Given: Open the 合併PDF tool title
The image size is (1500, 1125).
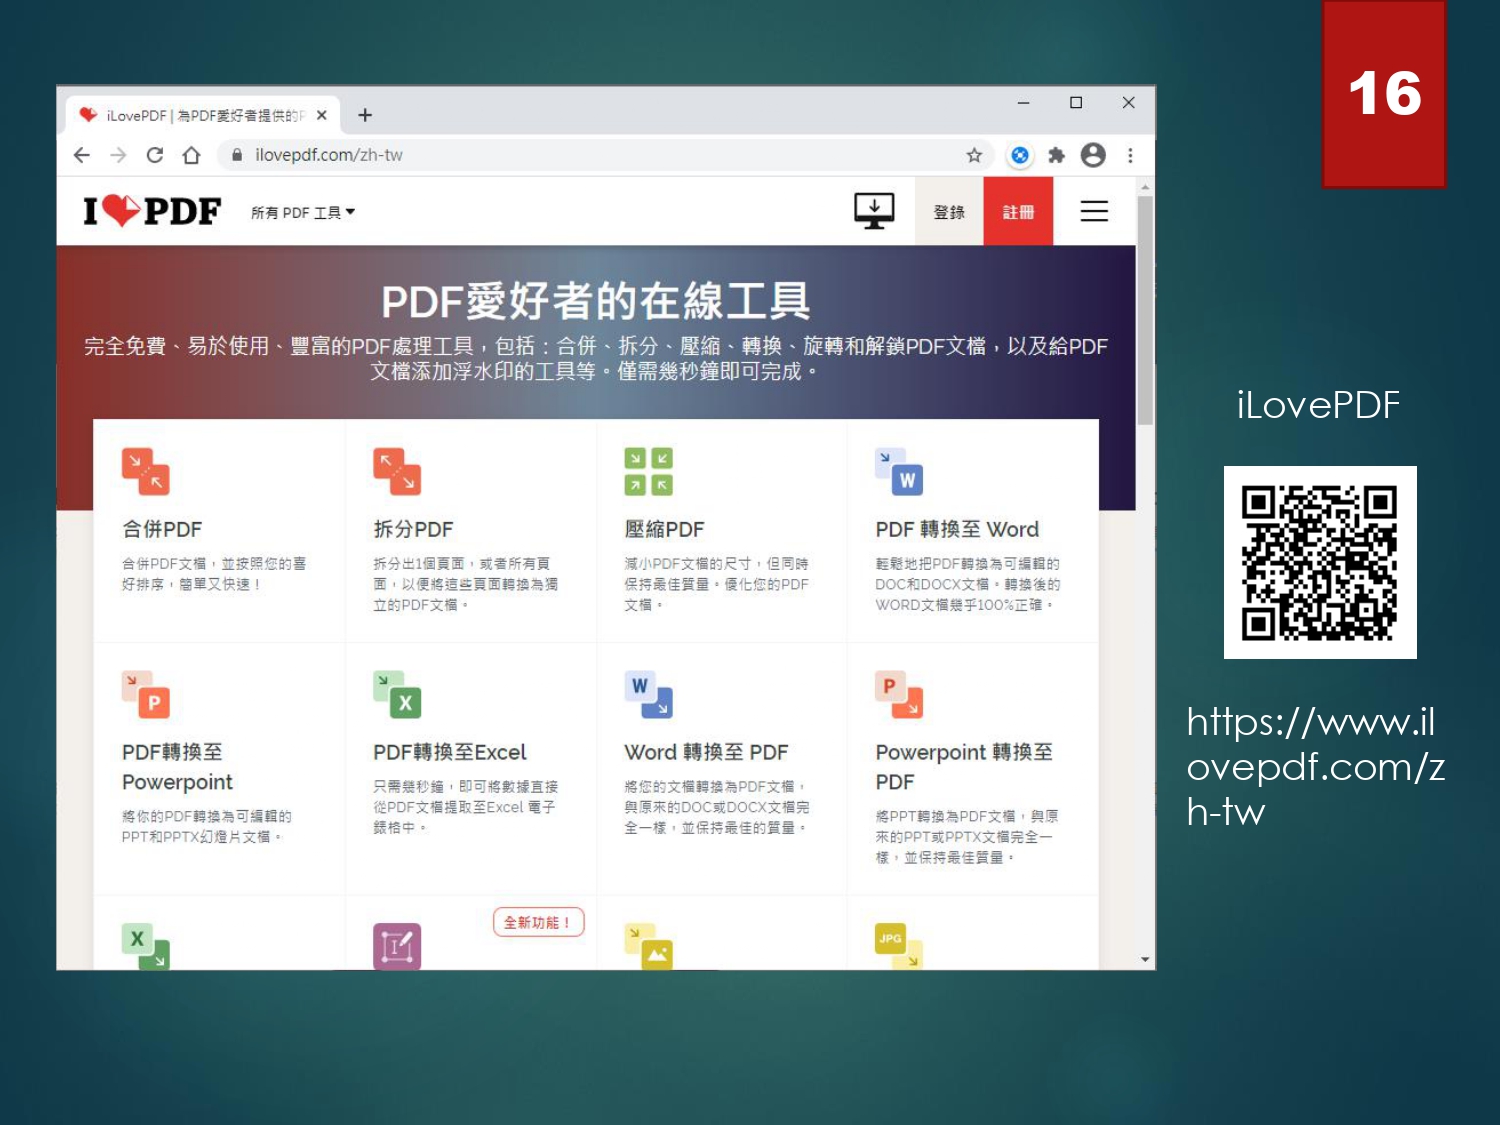Looking at the screenshot, I should tap(162, 529).
